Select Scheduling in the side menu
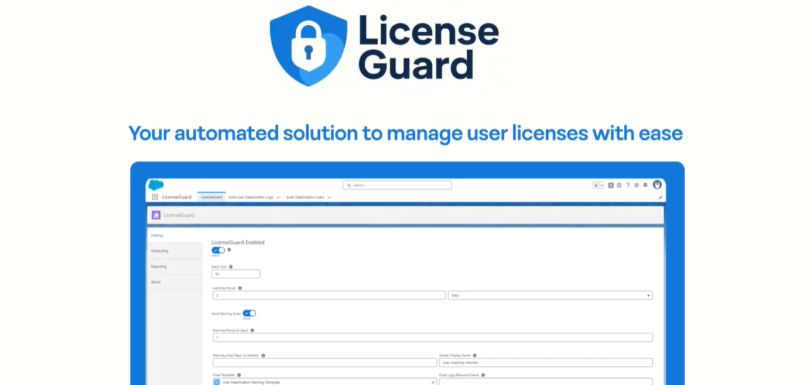Viewport: 810px width, 385px height. [174, 251]
